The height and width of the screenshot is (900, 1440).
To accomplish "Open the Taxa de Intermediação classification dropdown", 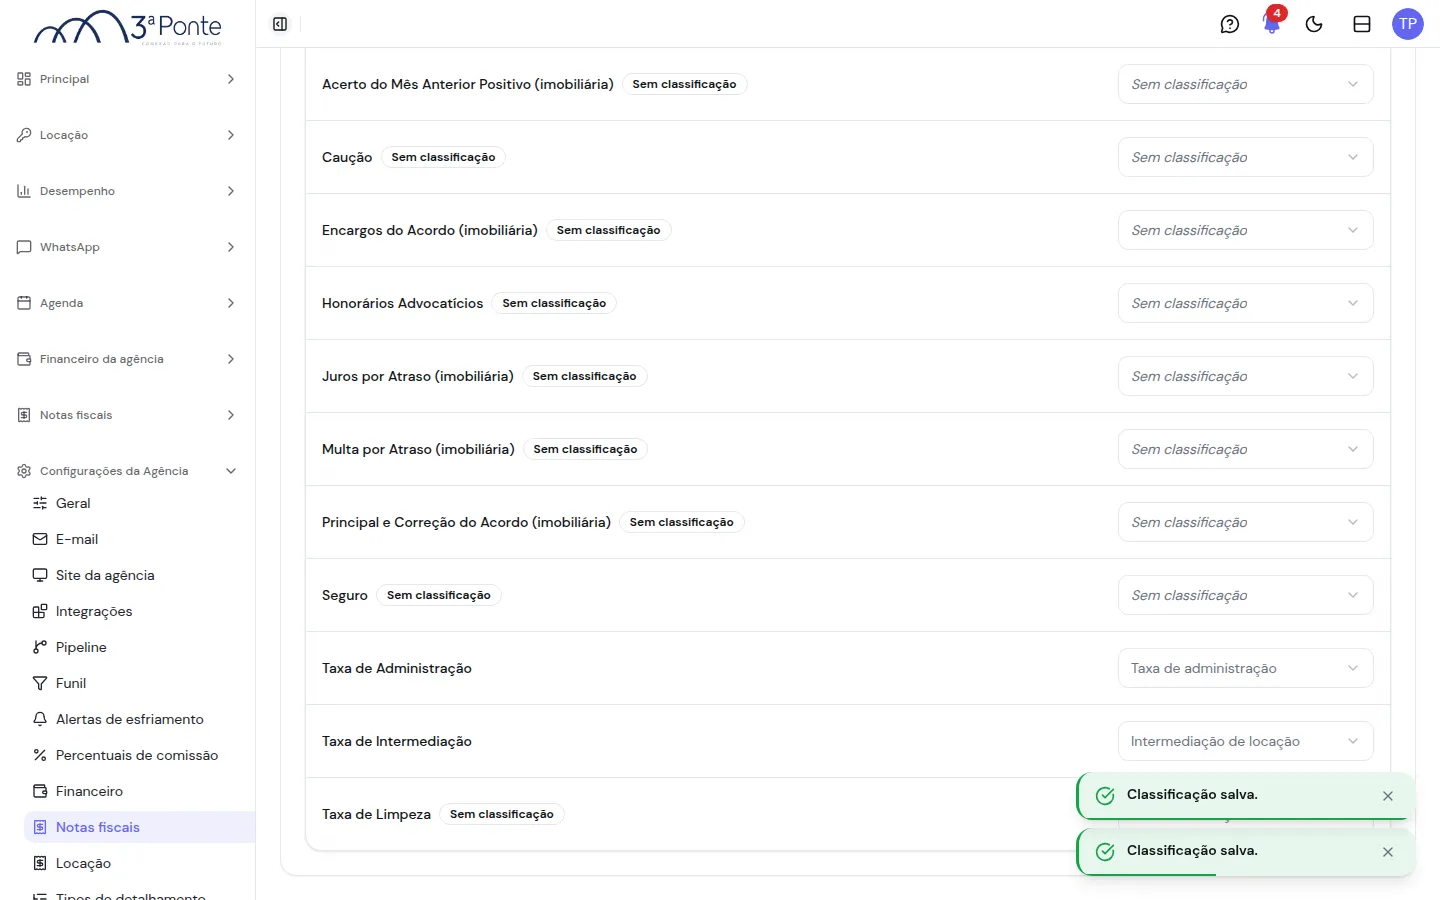I will (x=1245, y=741).
